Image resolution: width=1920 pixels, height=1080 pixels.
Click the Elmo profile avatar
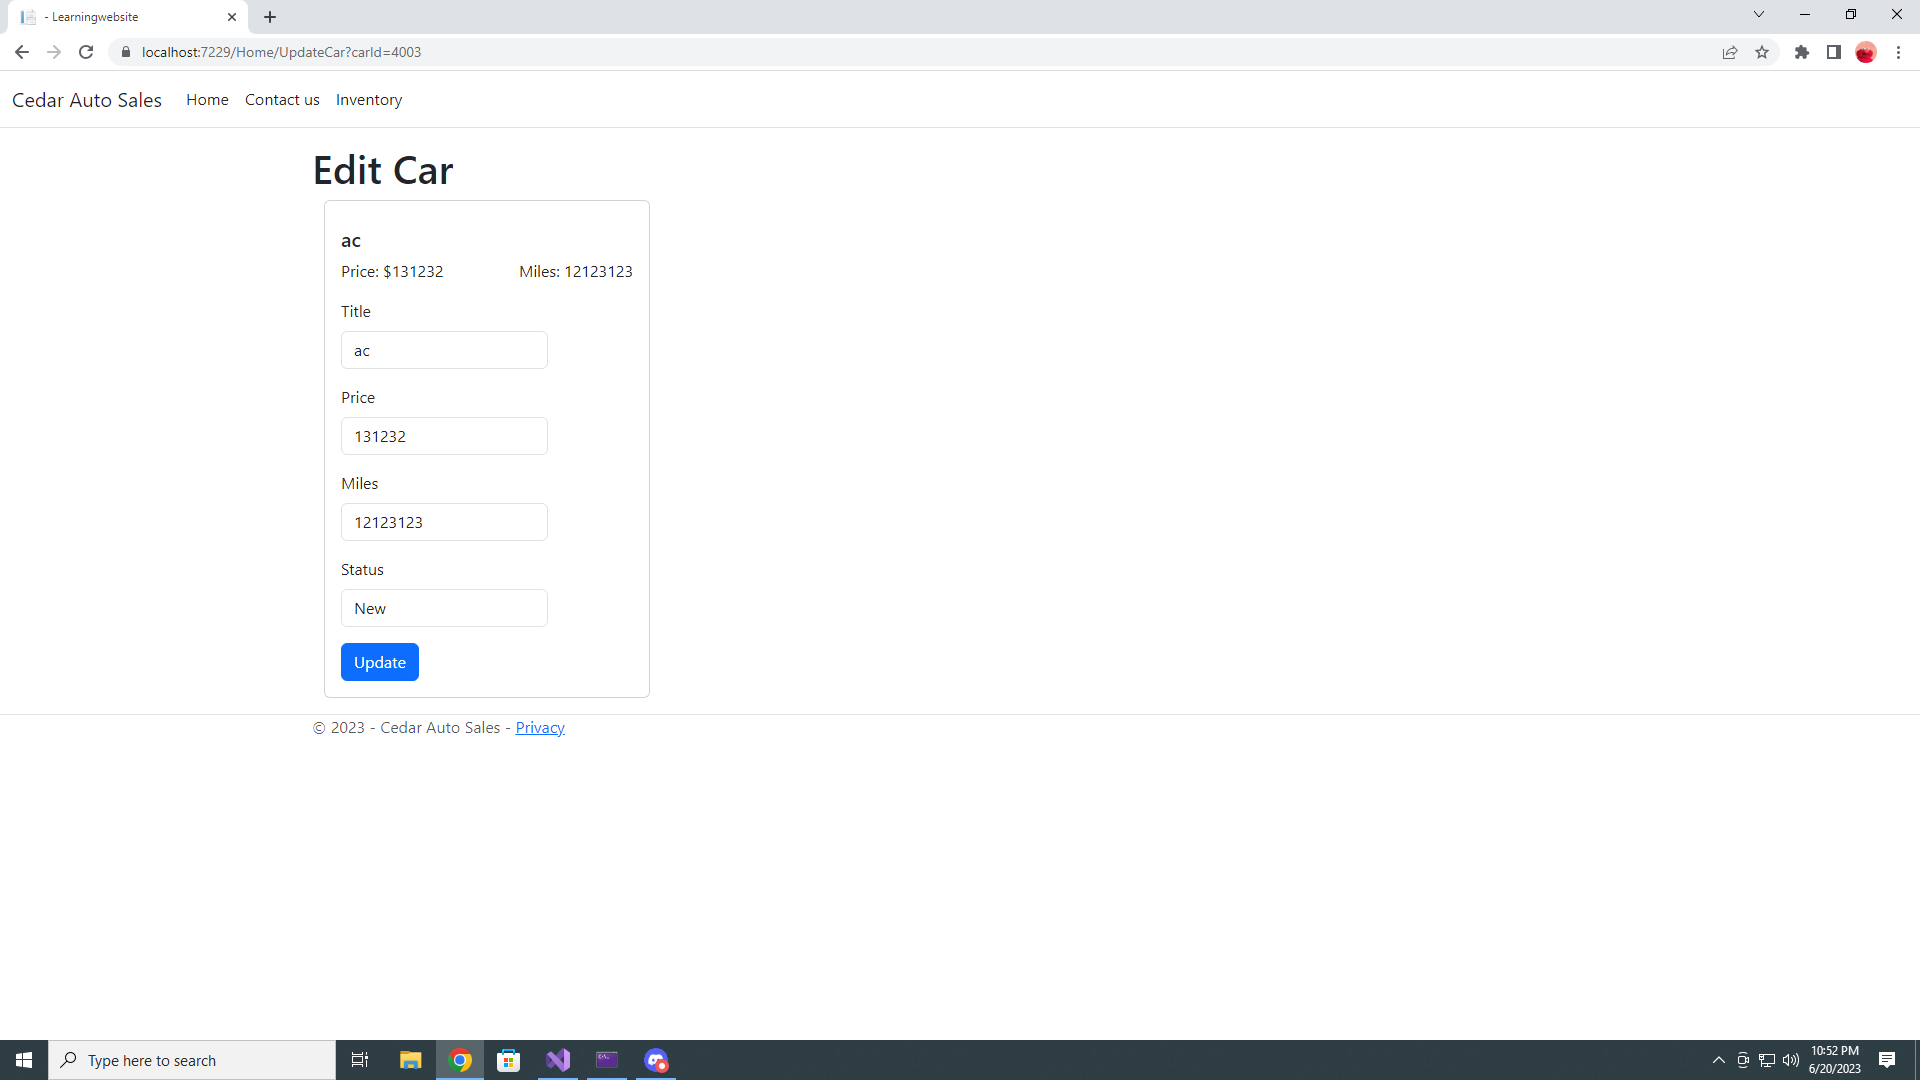click(x=1866, y=52)
